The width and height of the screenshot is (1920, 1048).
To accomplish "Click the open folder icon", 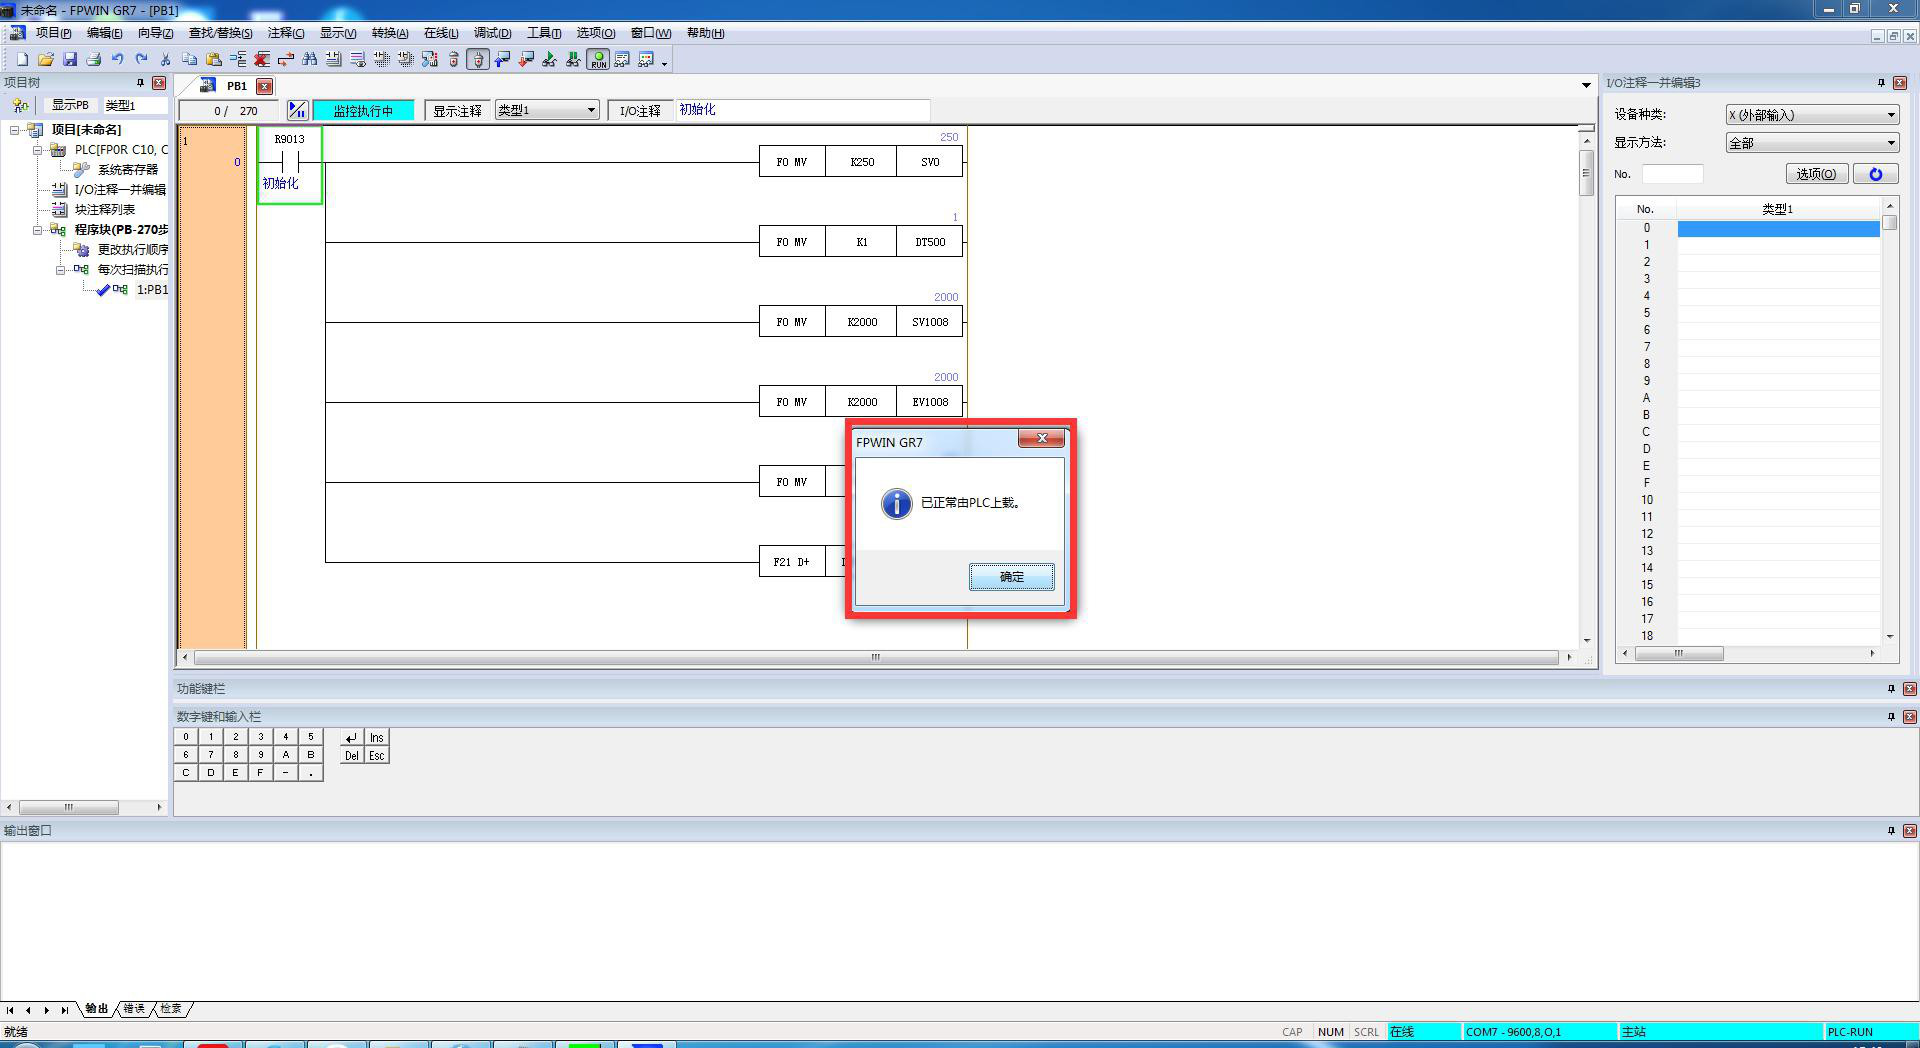I will pyautogui.click(x=46, y=60).
